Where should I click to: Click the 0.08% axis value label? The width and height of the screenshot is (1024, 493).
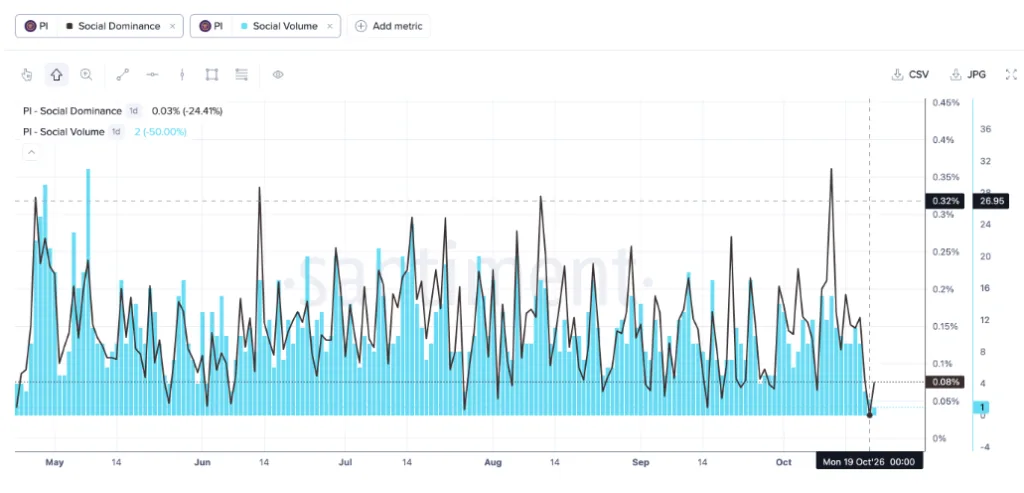point(944,382)
